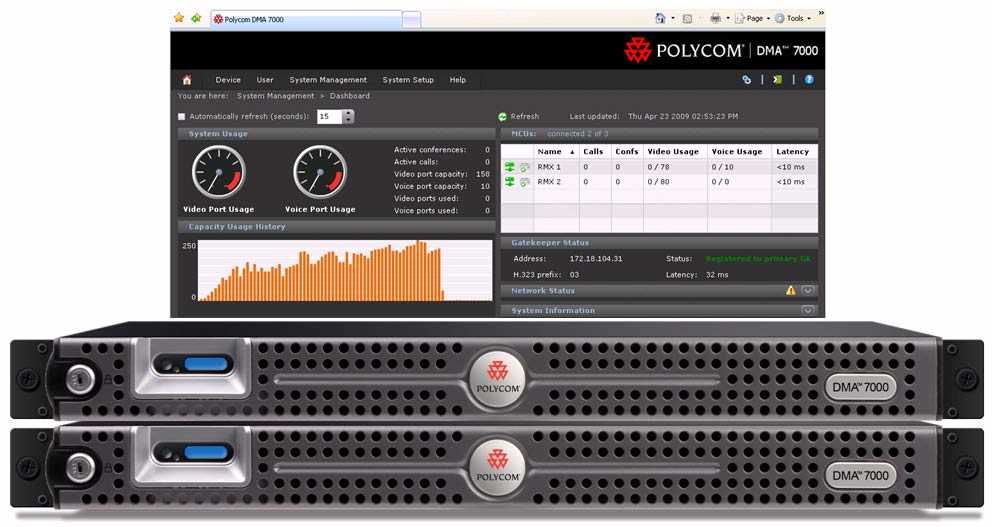Click the Gatekeeper Status panel header

coord(659,243)
